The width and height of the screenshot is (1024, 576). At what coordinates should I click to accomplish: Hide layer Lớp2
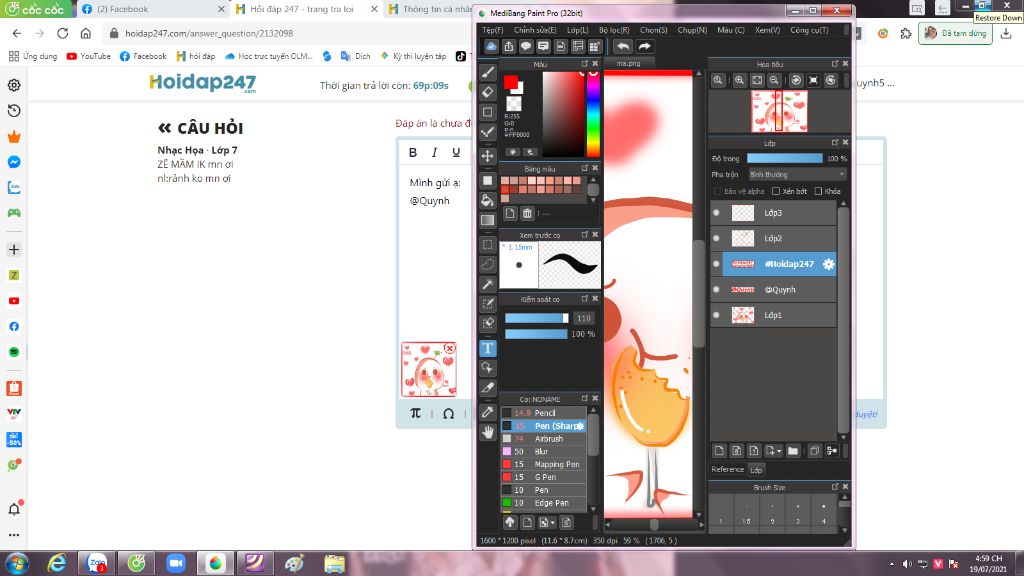pyautogui.click(x=716, y=238)
